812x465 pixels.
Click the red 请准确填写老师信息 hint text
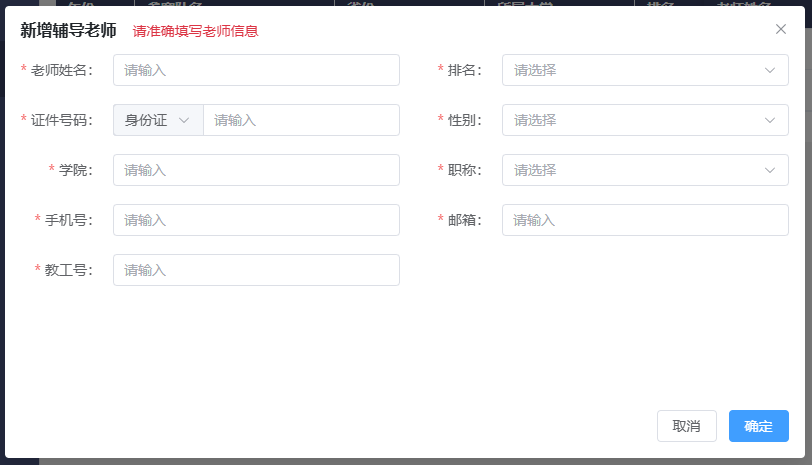click(x=196, y=31)
